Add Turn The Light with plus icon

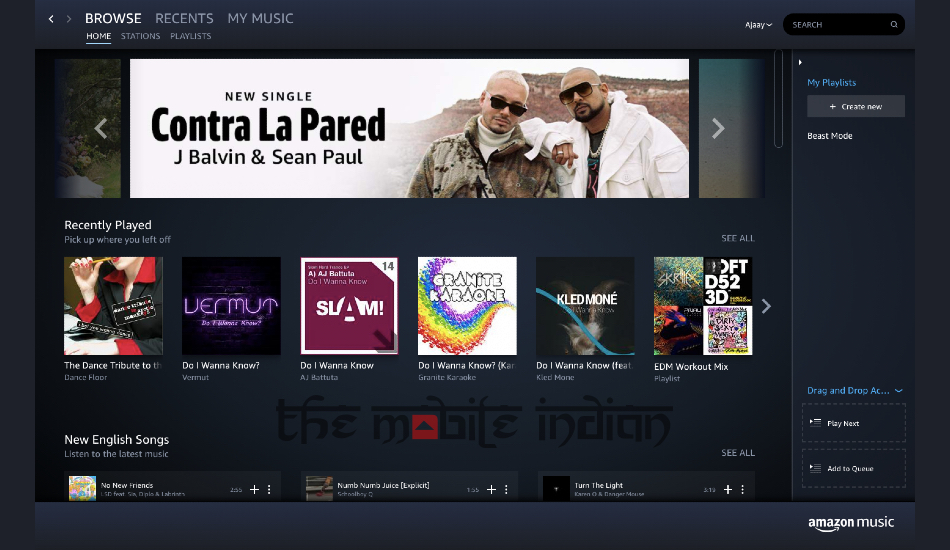pos(728,489)
